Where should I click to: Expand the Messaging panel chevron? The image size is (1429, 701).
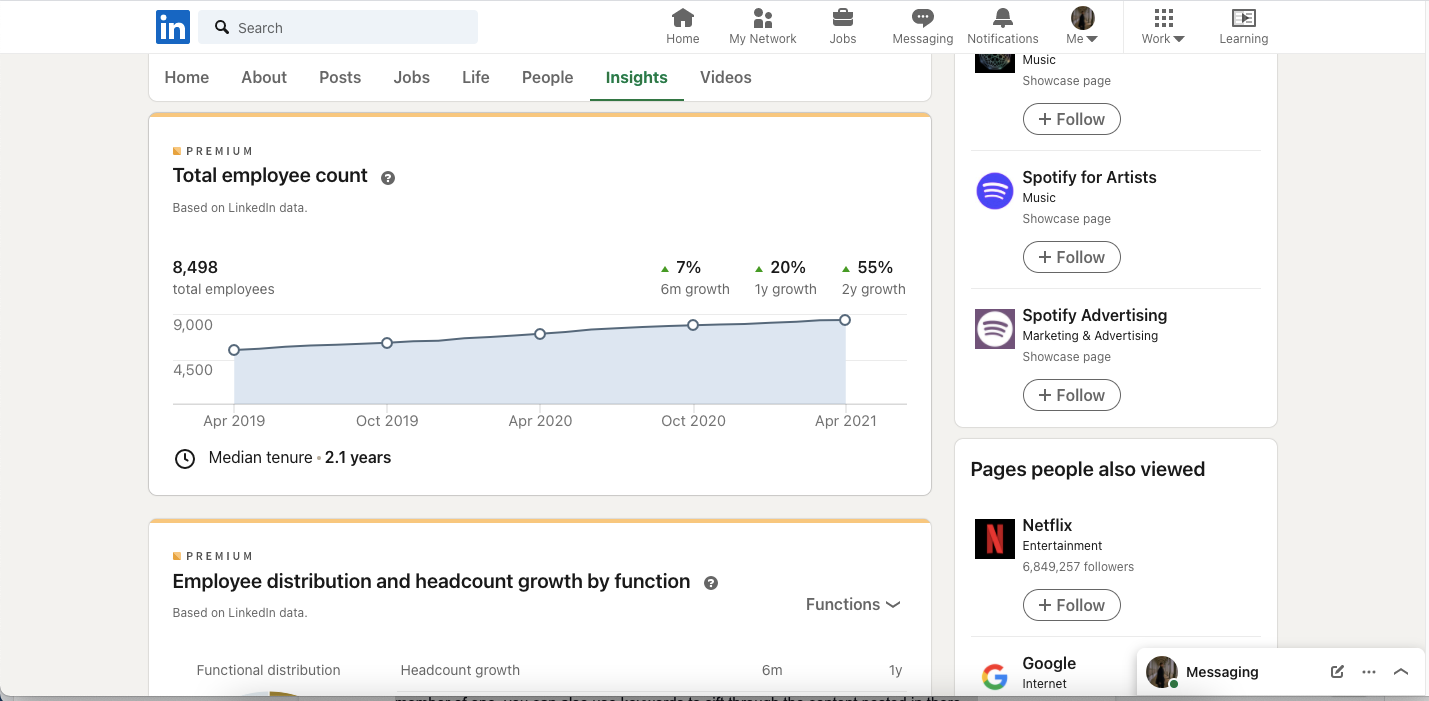point(1400,672)
